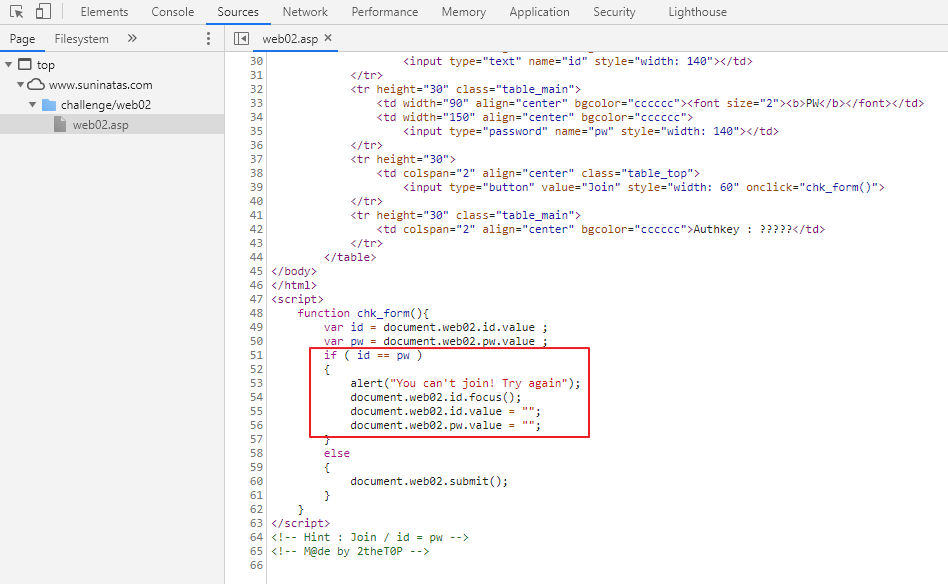
Task: Click the 'Authkey : ?????' table cell line
Action: (x=600, y=229)
